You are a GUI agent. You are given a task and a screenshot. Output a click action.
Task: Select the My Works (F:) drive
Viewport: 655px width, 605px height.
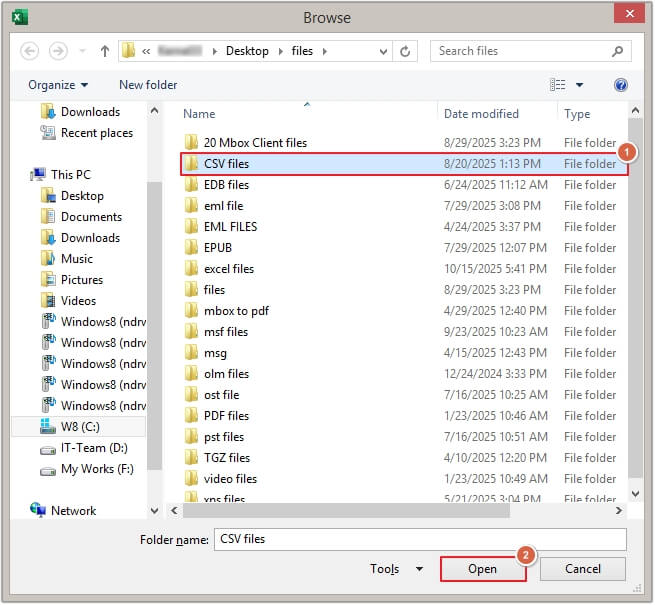[x=87, y=469]
